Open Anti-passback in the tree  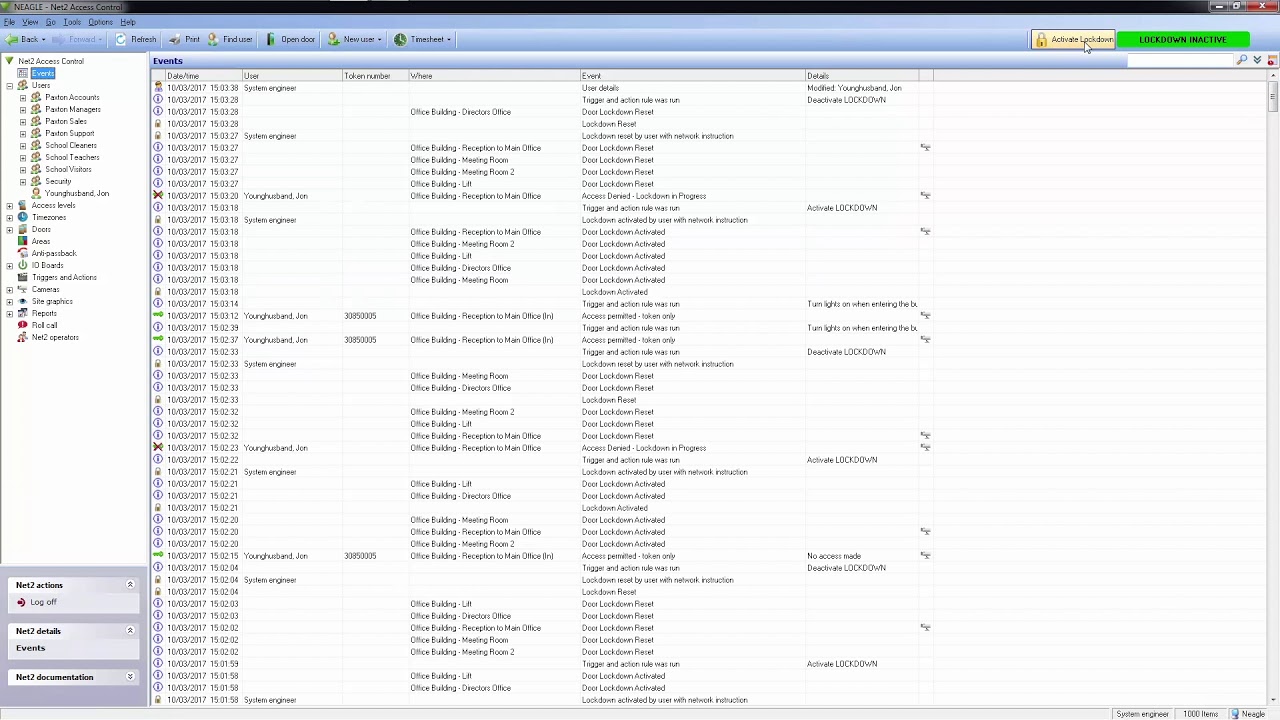click(x=53, y=253)
